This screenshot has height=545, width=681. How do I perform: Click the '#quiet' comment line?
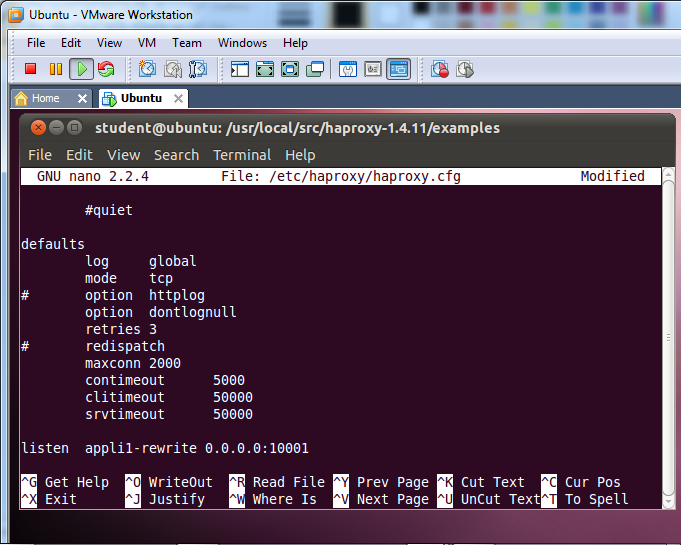[x=109, y=210]
